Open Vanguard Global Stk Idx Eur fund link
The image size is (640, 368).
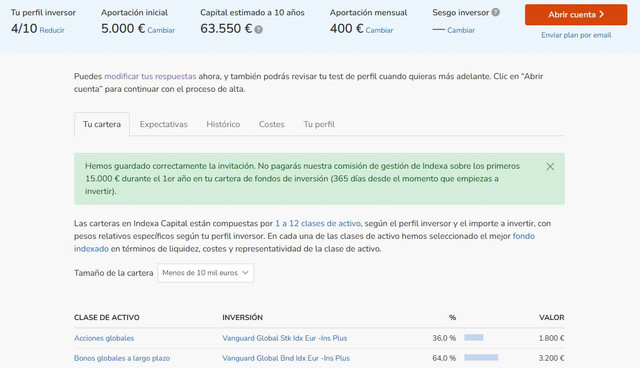(284, 338)
